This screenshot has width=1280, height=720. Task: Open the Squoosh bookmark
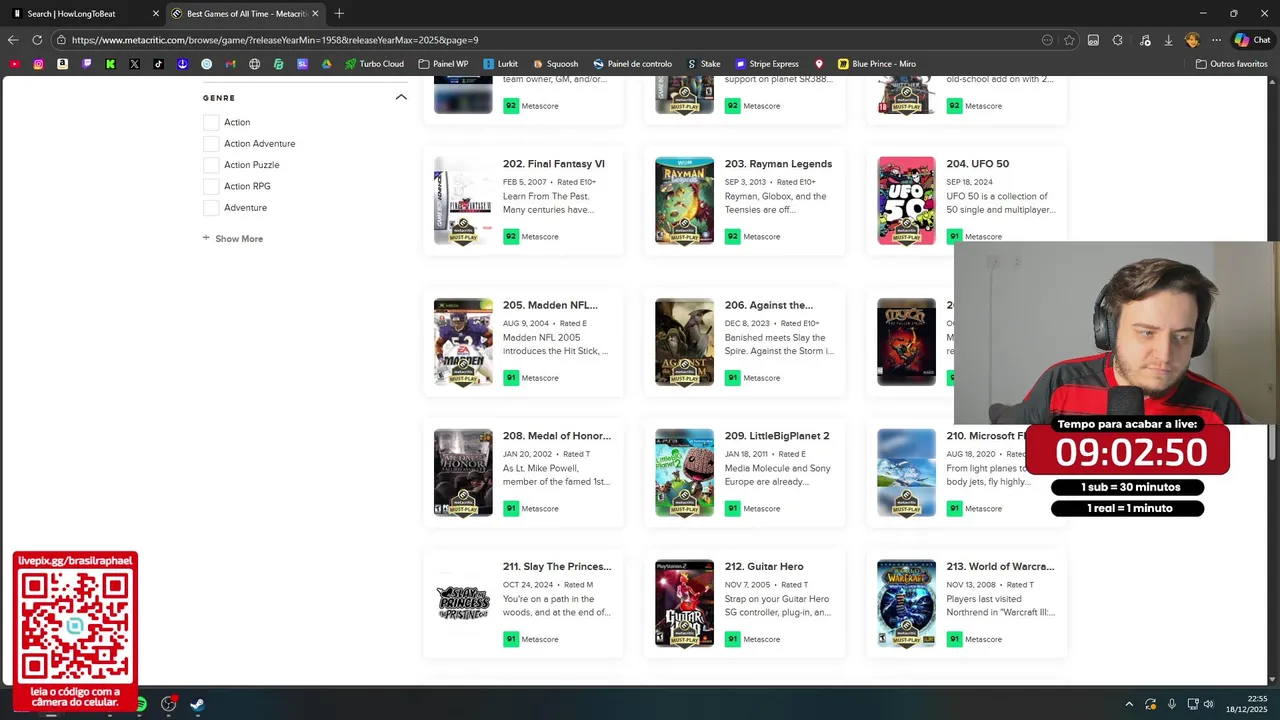(555, 64)
